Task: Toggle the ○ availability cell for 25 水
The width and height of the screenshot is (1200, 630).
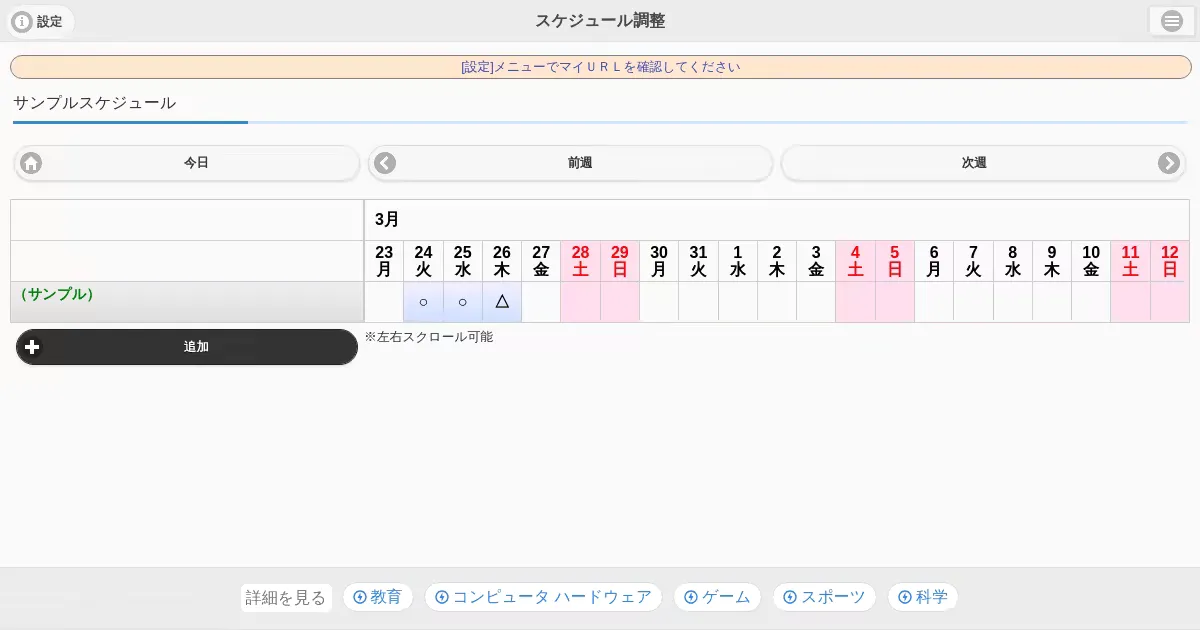Action: pos(462,301)
